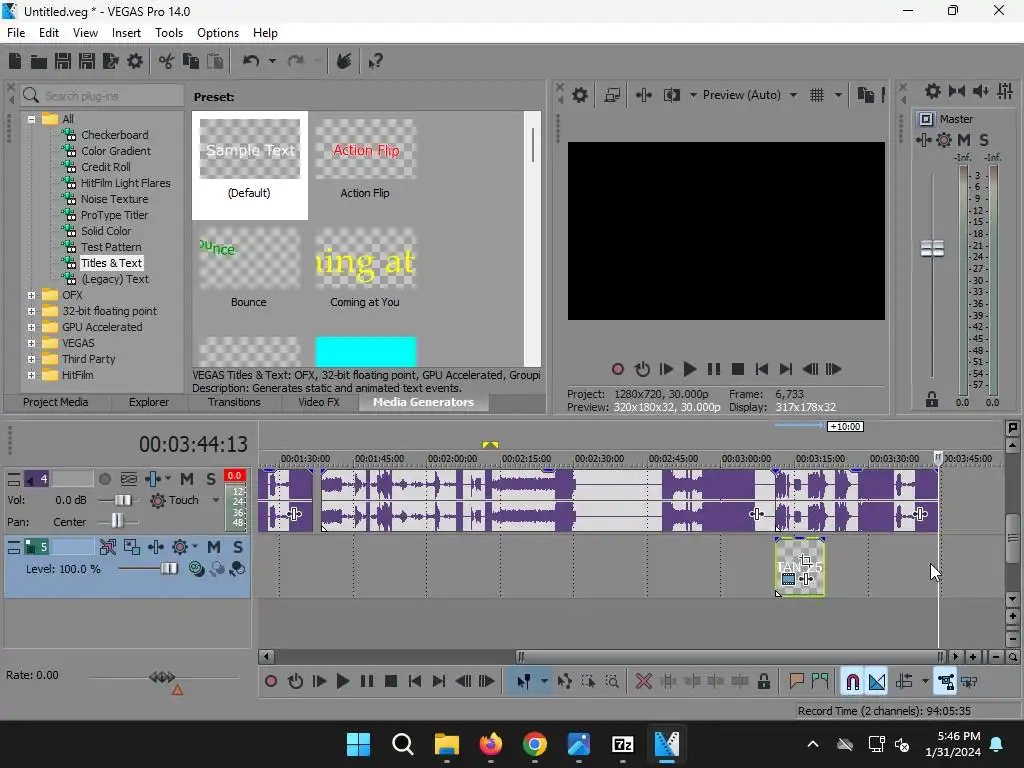Viewport: 1024px width, 768px height.
Task: Open Undo history dropdown arrow
Action: point(272,61)
